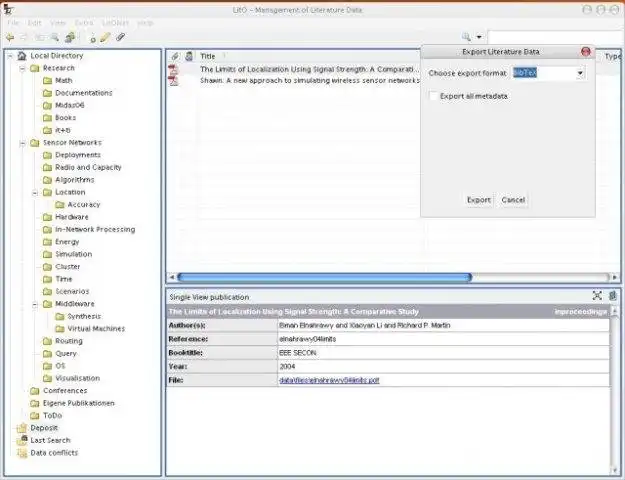Click the horizontal scrollbar thumb in publication list
625x480 pixels.
point(324,277)
